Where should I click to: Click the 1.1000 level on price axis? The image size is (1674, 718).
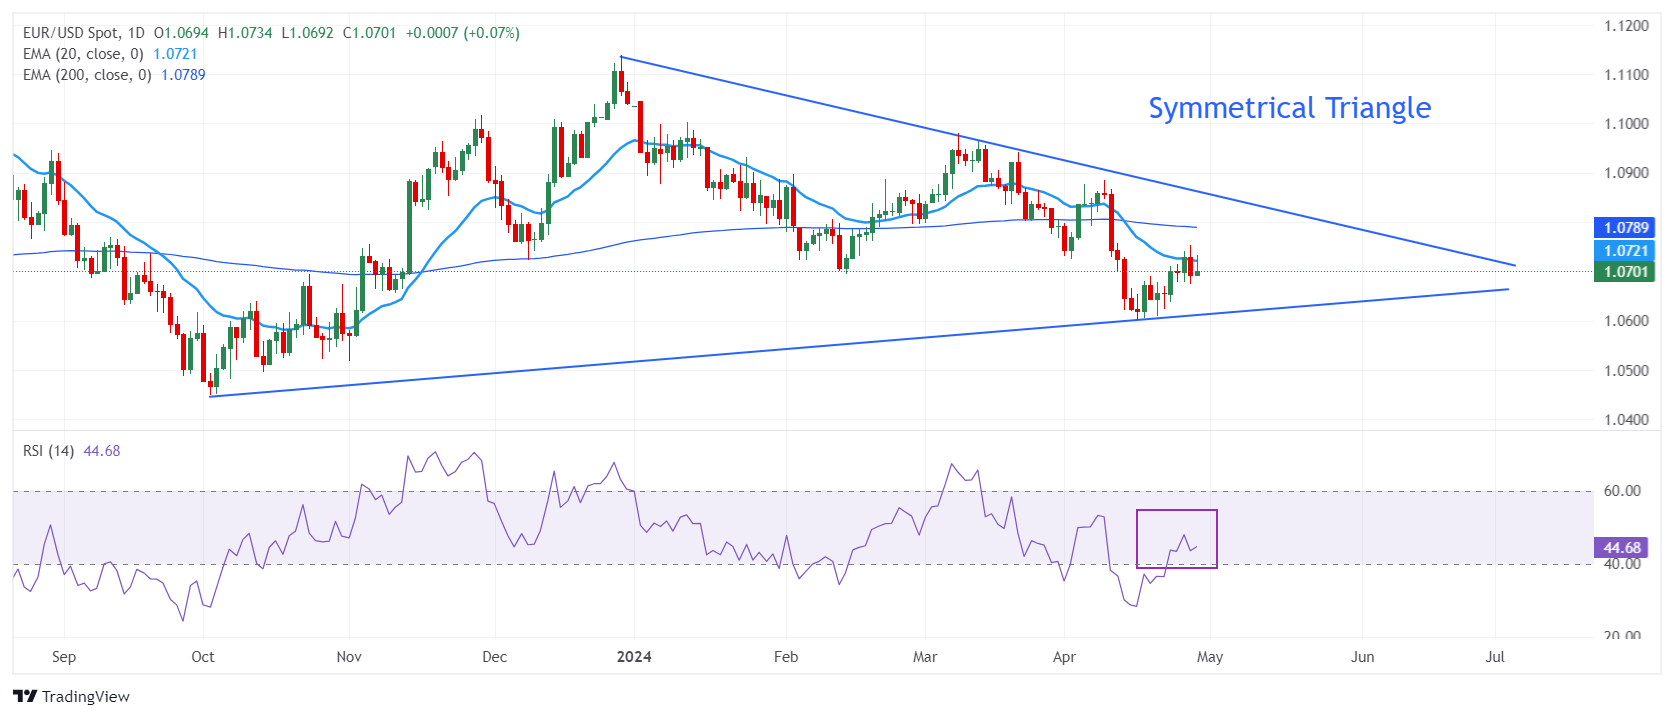1626,124
